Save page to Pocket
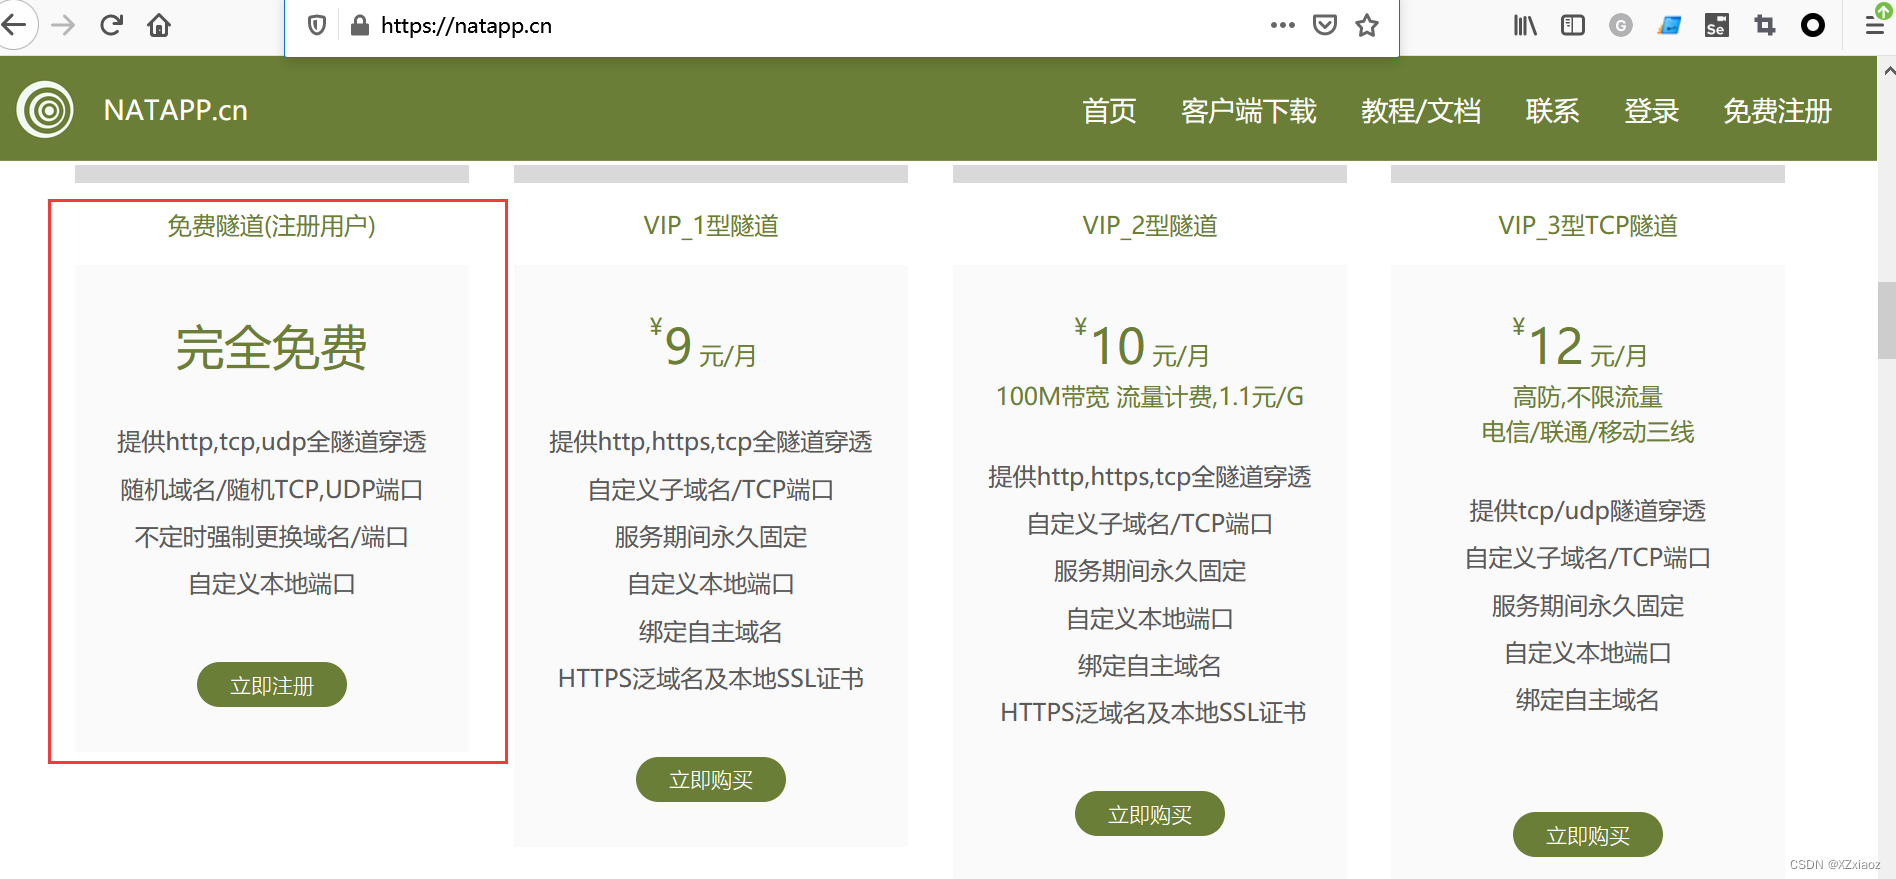Image resolution: width=1896 pixels, height=879 pixels. (x=1325, y=25)
